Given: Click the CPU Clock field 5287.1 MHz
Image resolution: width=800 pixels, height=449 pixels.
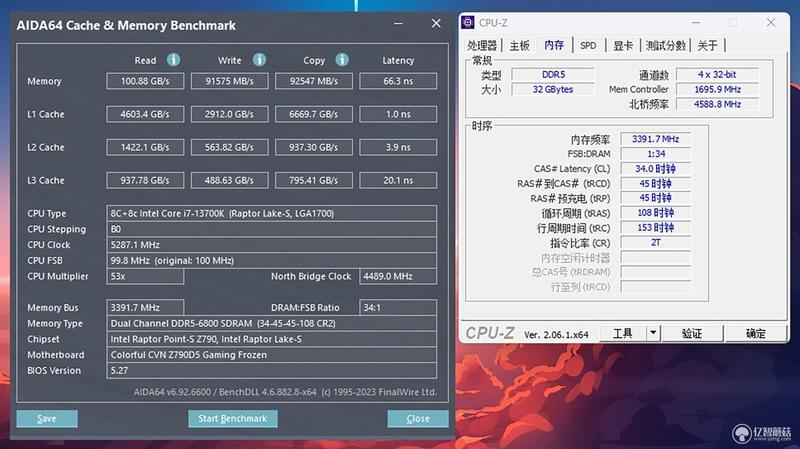Looking at the screenshot, I should click(271, 245).
